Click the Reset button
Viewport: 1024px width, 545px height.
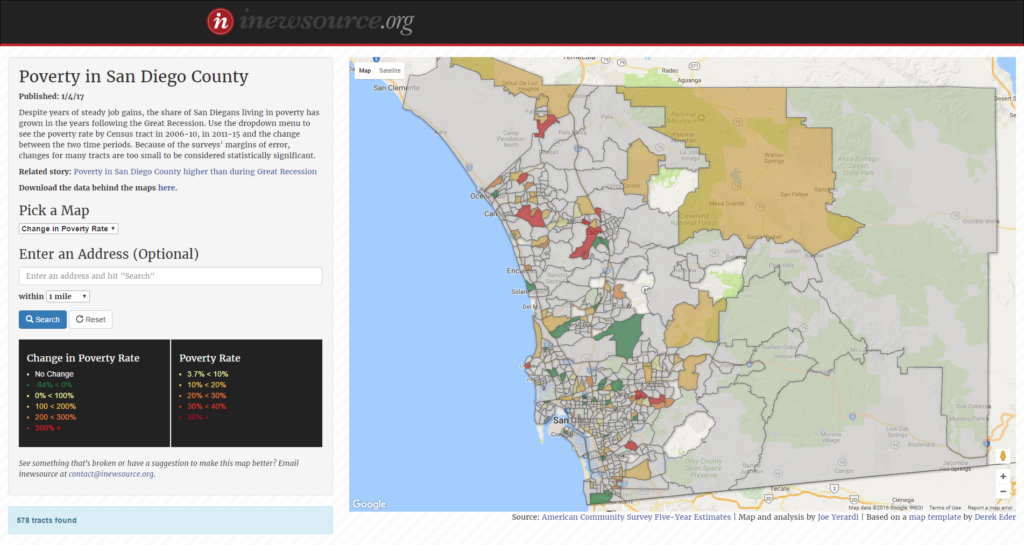pyautogui.click(x=91, y=319)
